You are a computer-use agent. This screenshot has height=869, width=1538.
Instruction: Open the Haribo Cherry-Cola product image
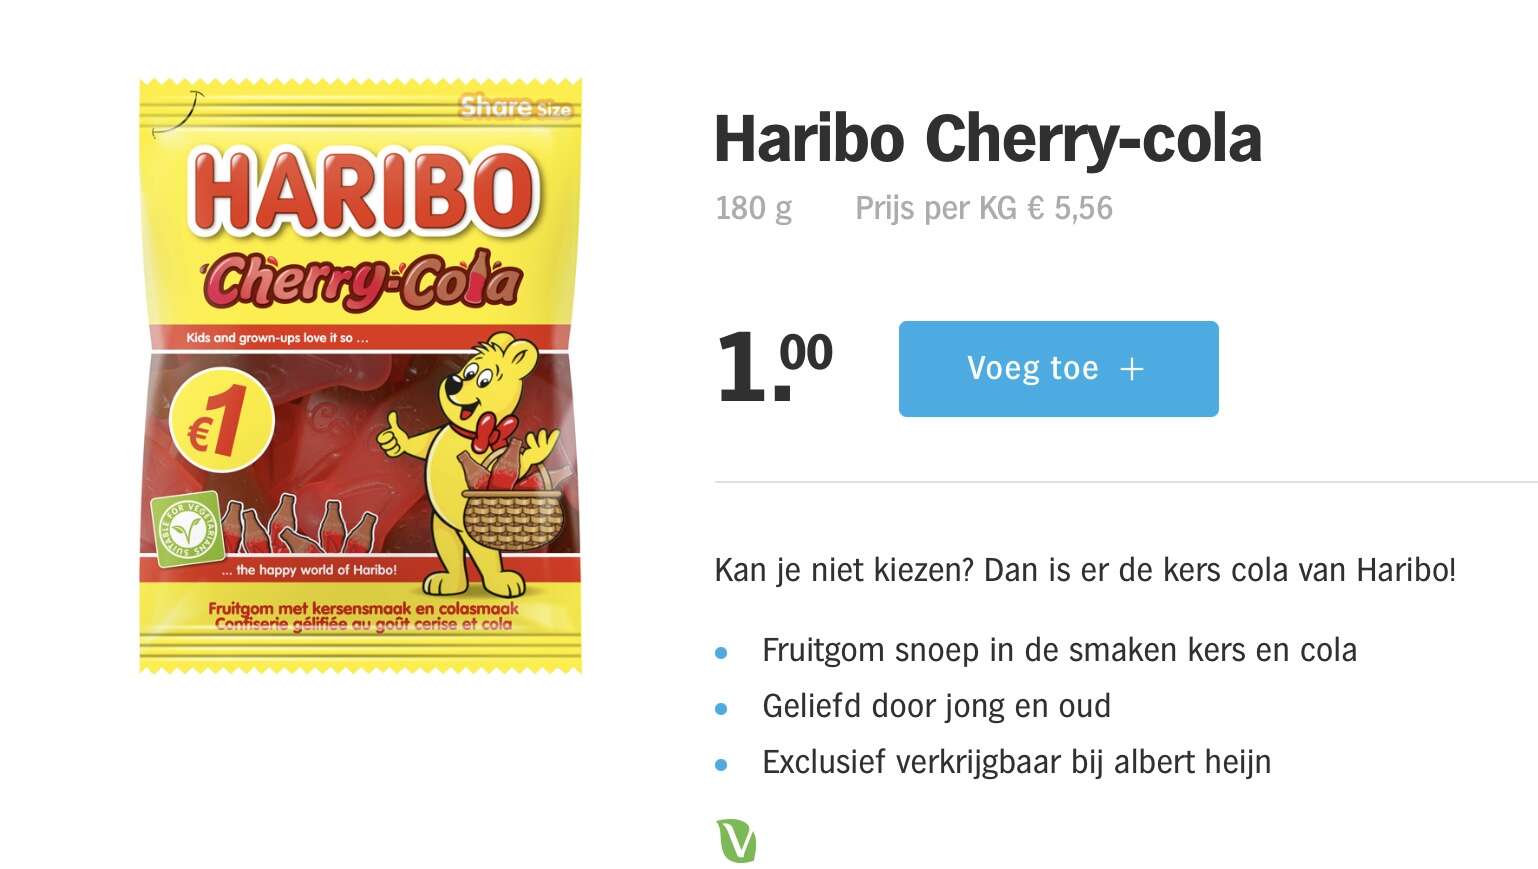click(x=361, y=375)
